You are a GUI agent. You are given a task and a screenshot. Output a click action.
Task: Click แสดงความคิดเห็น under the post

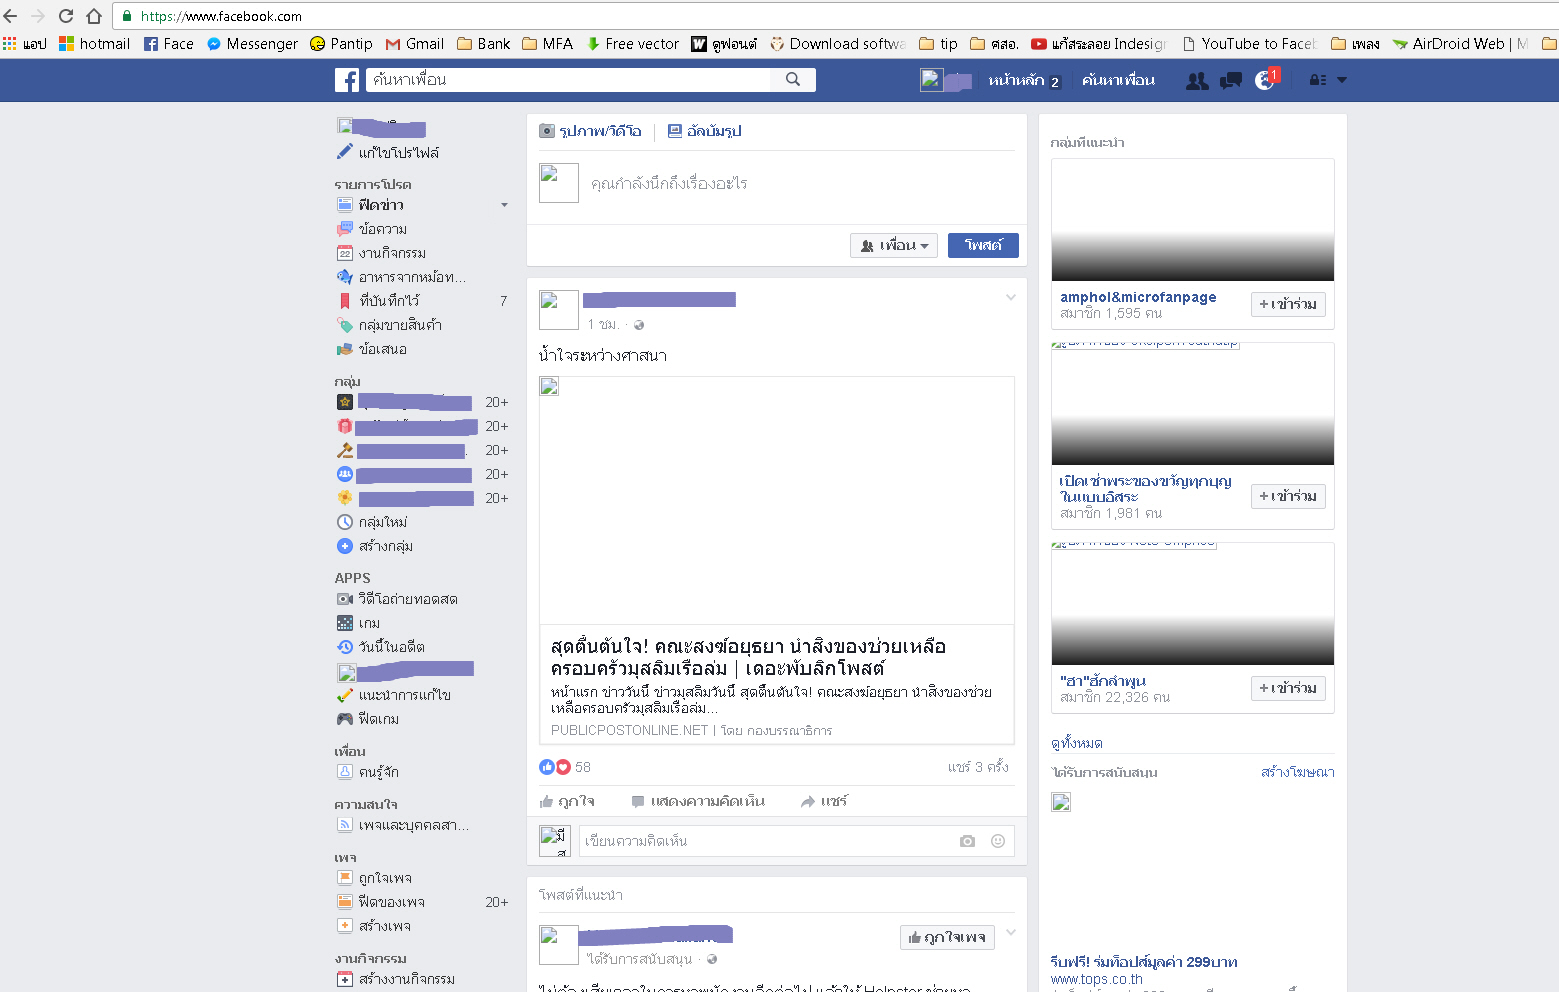[x=698, y=801]
